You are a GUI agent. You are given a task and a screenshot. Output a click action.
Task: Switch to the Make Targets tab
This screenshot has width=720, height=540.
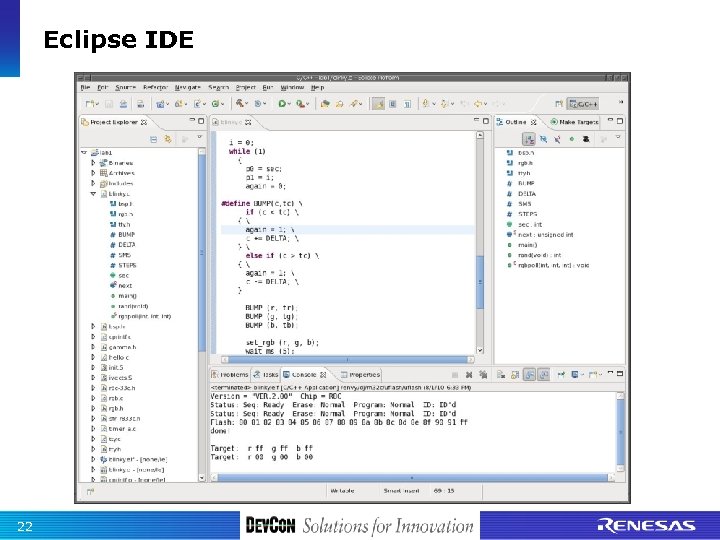tap(574, 122)
